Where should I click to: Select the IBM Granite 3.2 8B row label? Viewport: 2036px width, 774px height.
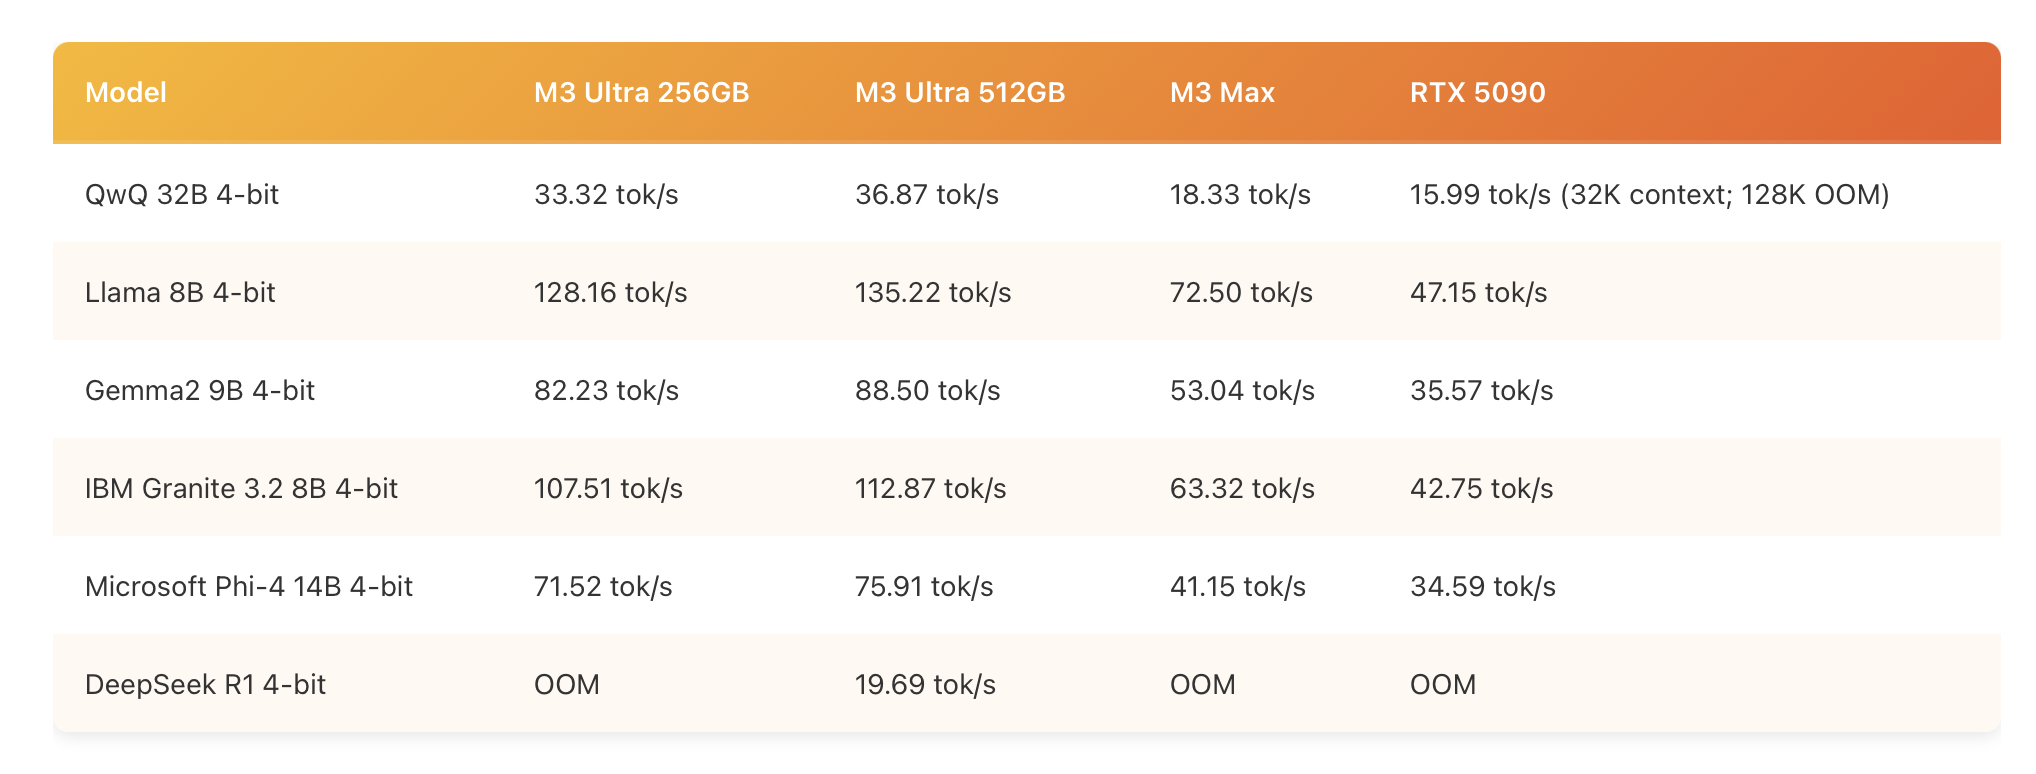[x=241, y=488]
